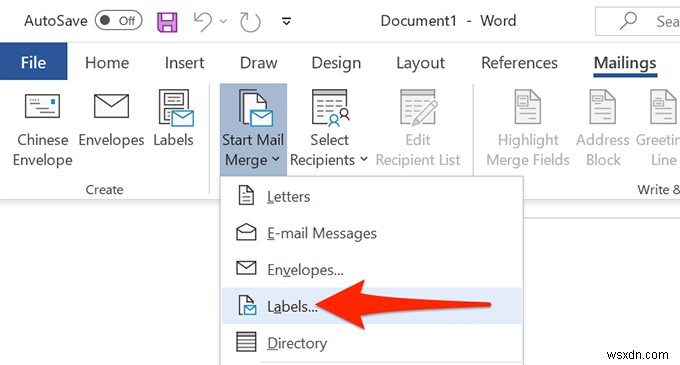Open the Draw tab
The width and height of the screenshot is (680, 365).
[x=258, y=63]
